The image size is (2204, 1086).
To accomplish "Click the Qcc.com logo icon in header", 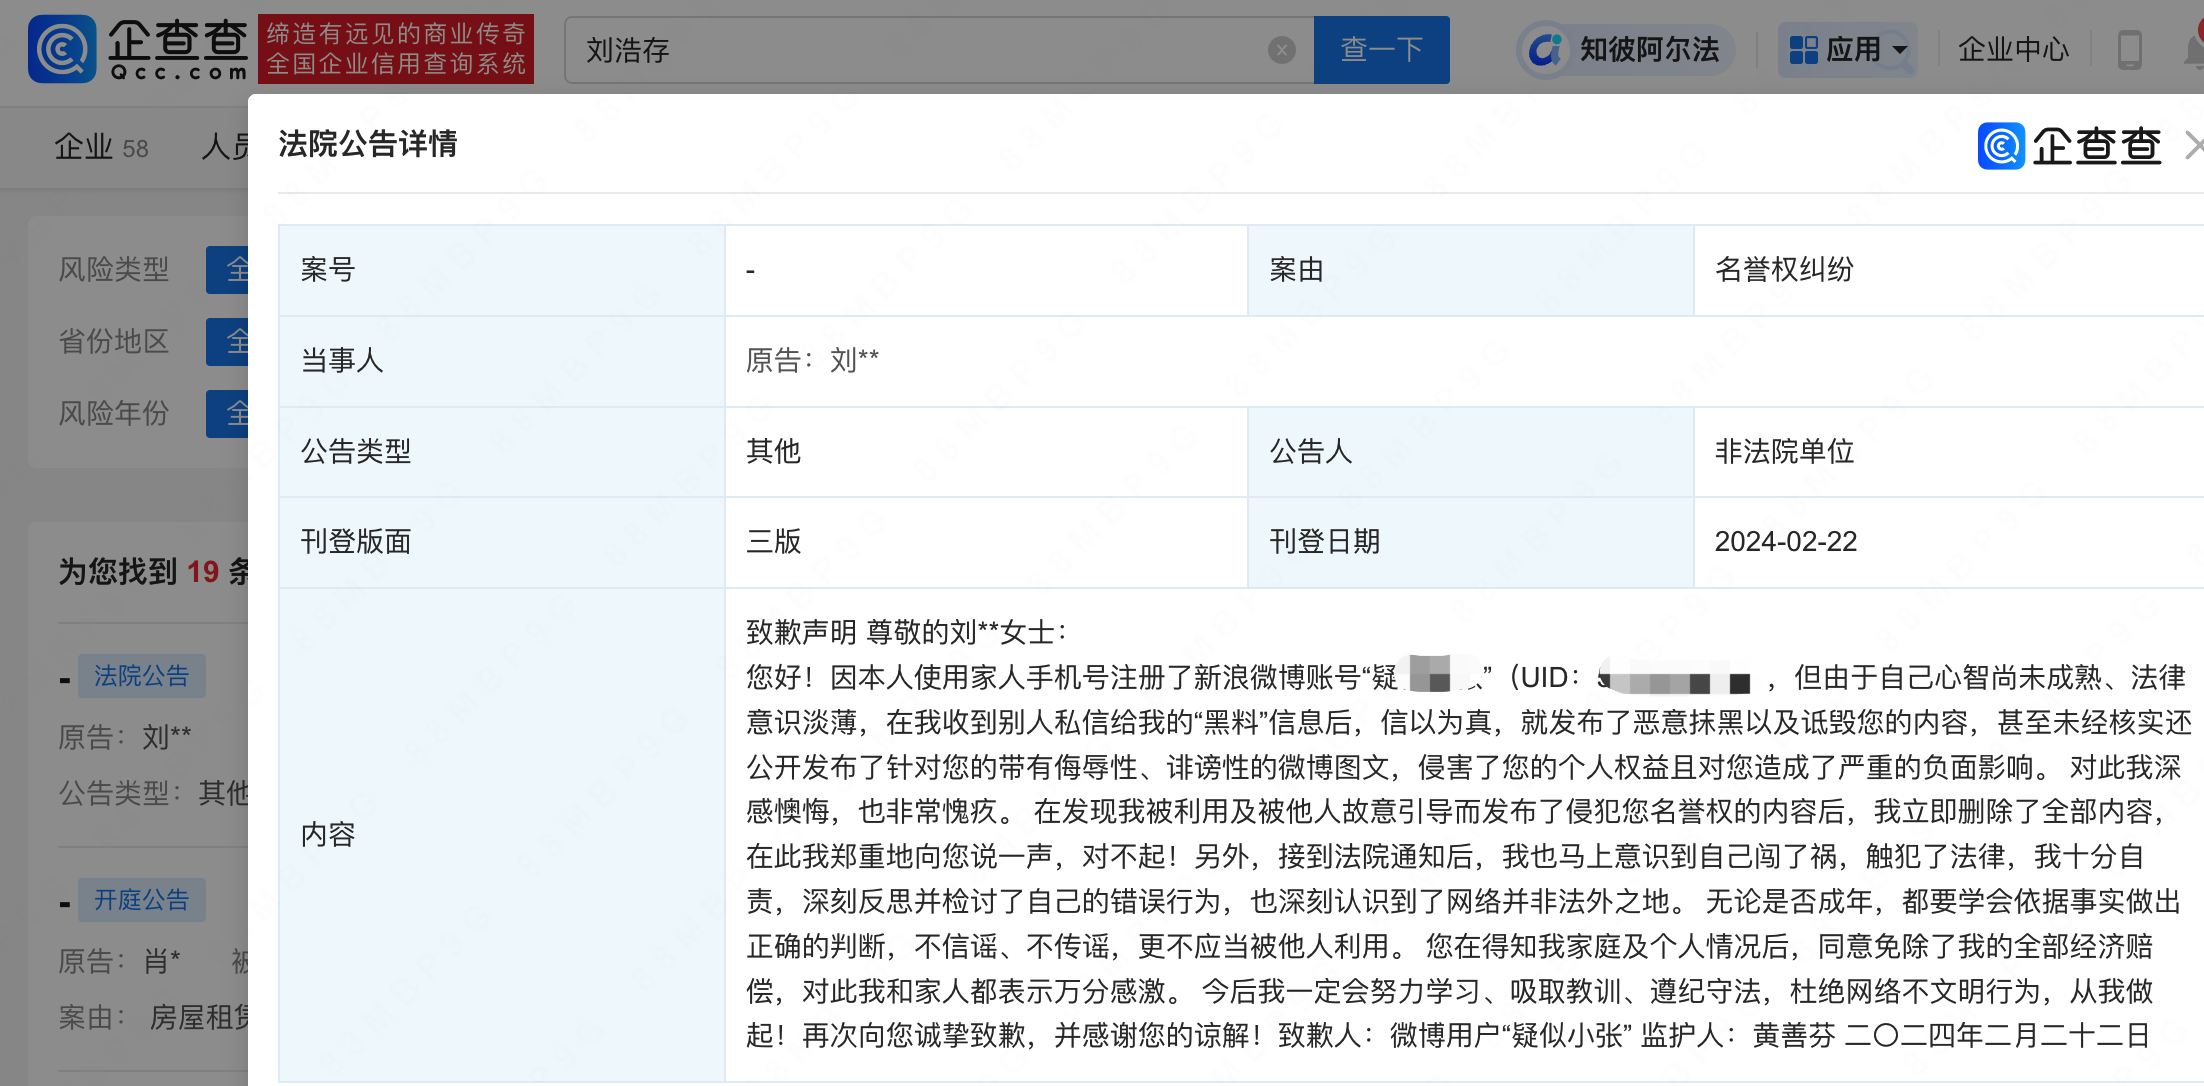I will click(62, 49).
